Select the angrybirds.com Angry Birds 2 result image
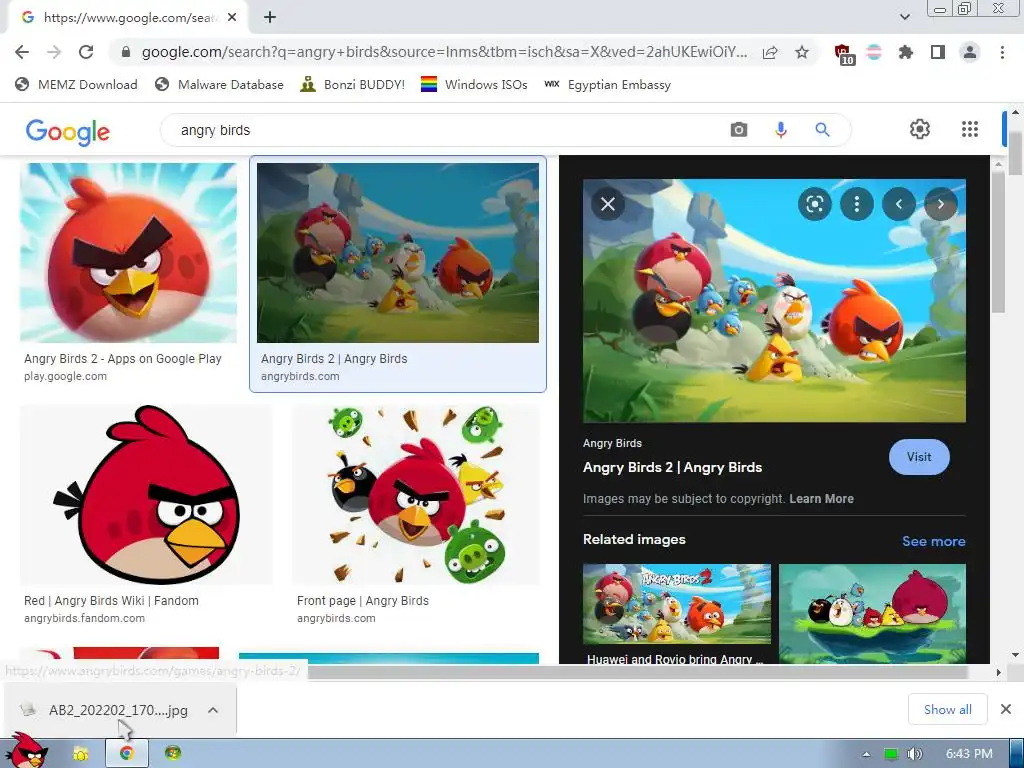Screen dimensions: 1024x768 coord(398,253)
